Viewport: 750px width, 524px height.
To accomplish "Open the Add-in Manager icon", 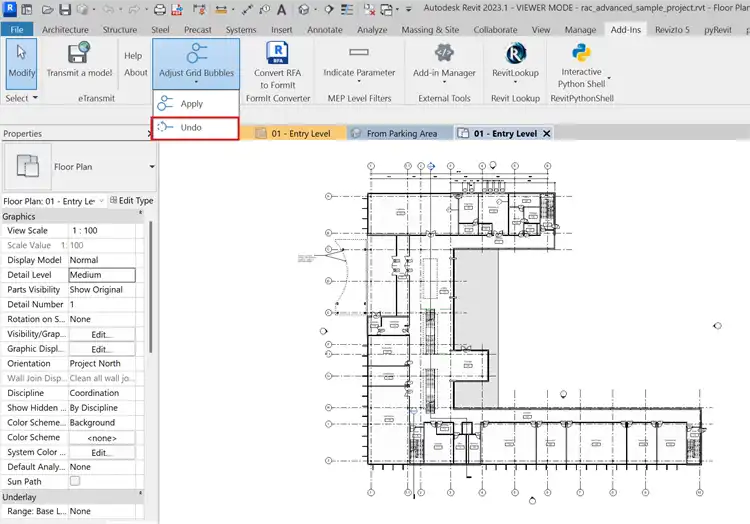I will pos(444,53).
